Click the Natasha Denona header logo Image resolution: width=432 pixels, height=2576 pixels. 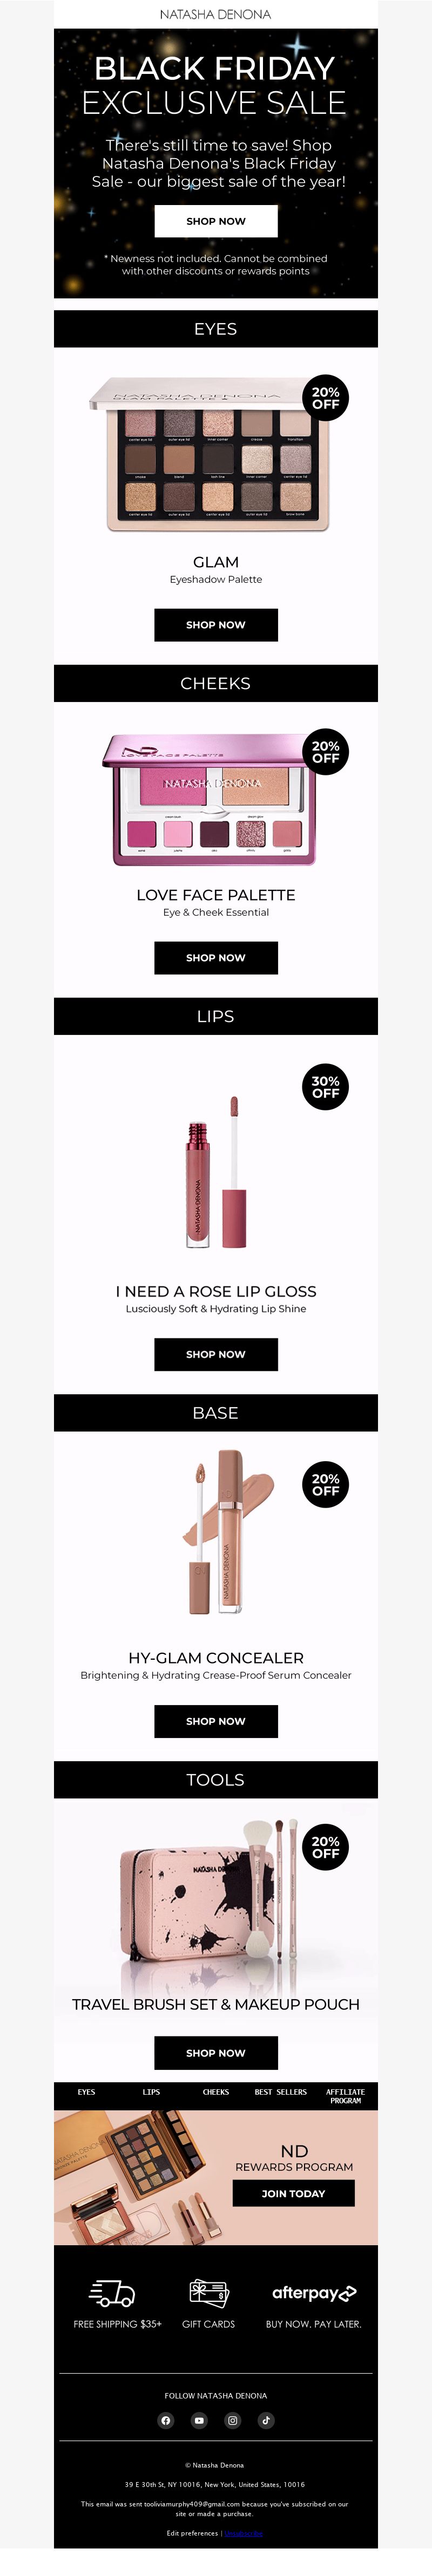point(215,14)
